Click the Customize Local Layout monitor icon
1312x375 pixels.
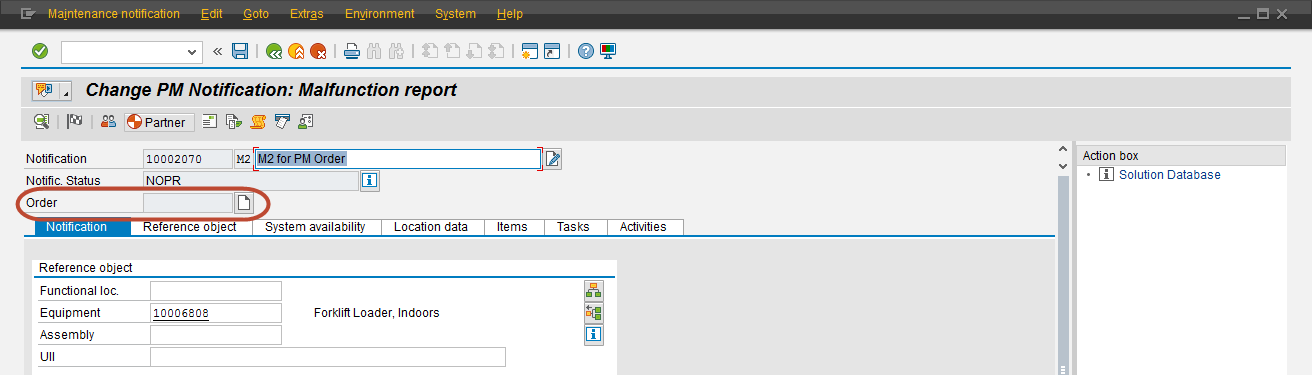pos(607,51)
